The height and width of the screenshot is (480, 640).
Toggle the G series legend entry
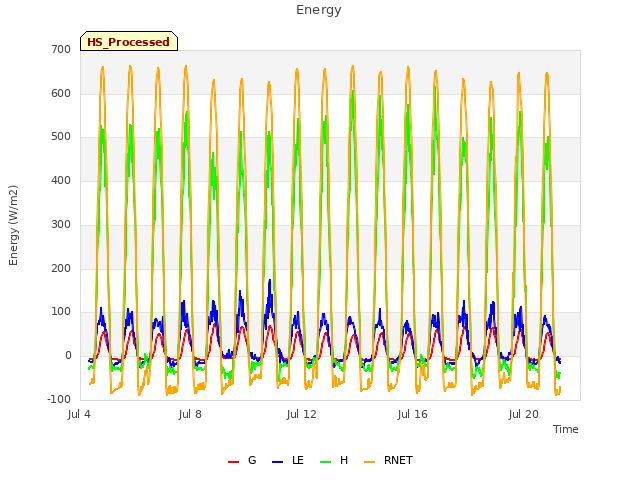242,460
